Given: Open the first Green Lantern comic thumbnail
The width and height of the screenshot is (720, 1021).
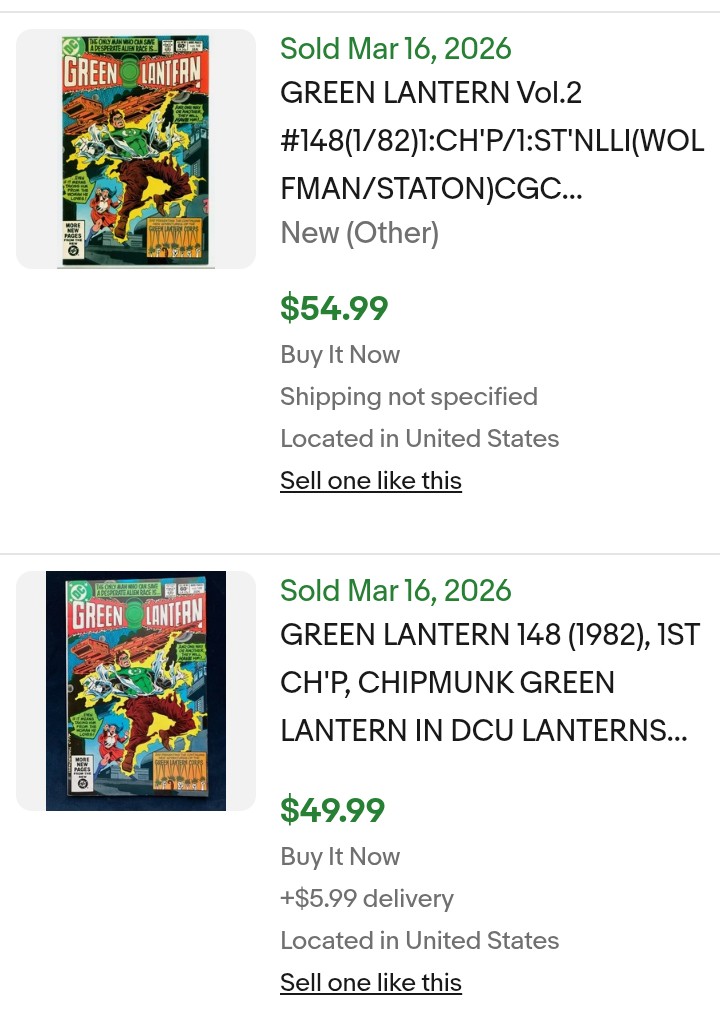Looking at the screenshot, I should 136,150.
